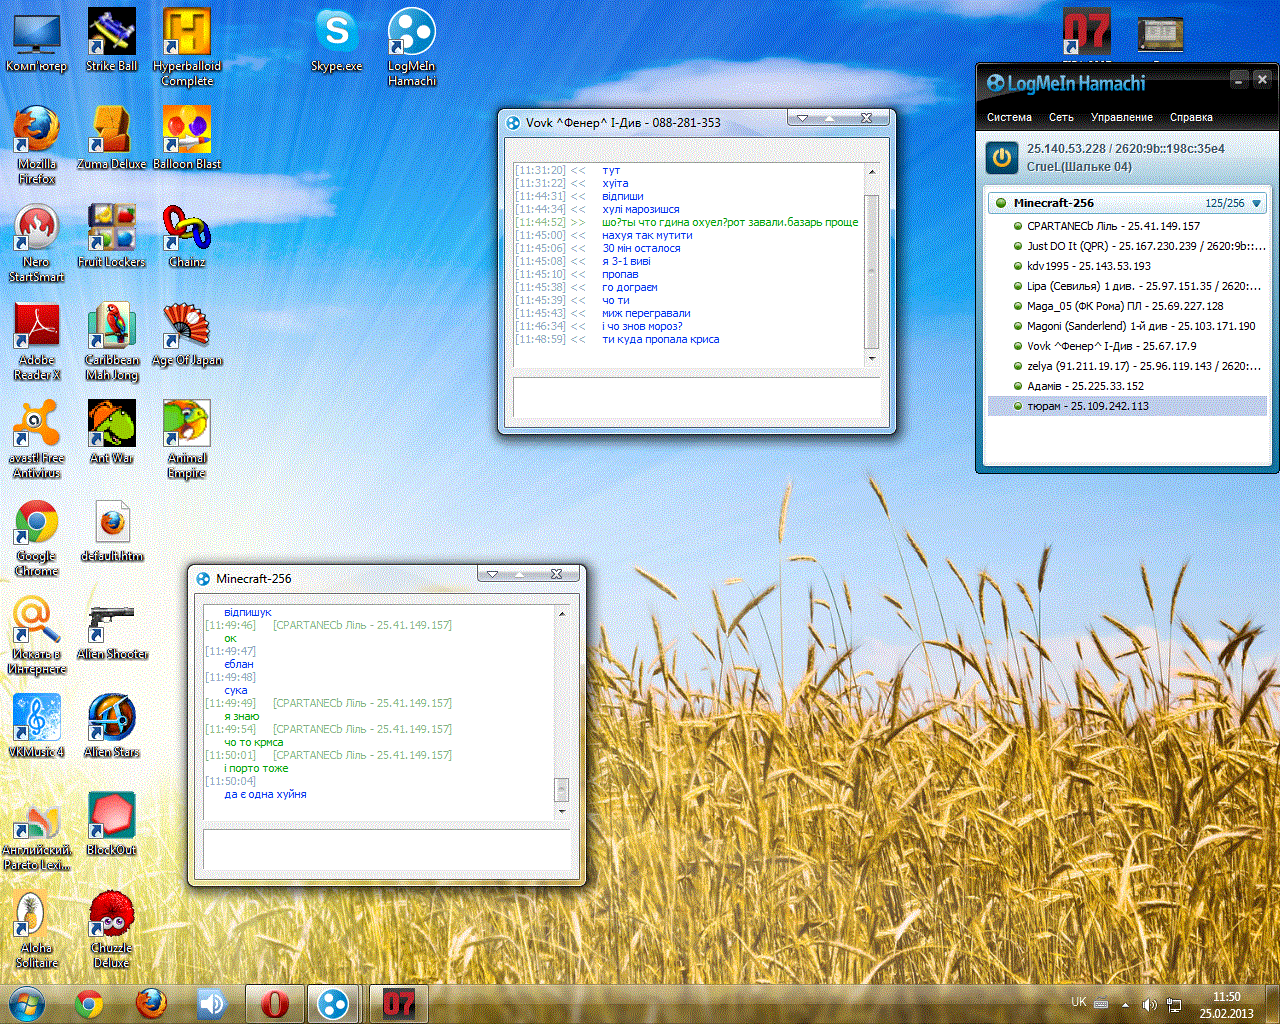Open the default.htm file icon

pos(112,531)
